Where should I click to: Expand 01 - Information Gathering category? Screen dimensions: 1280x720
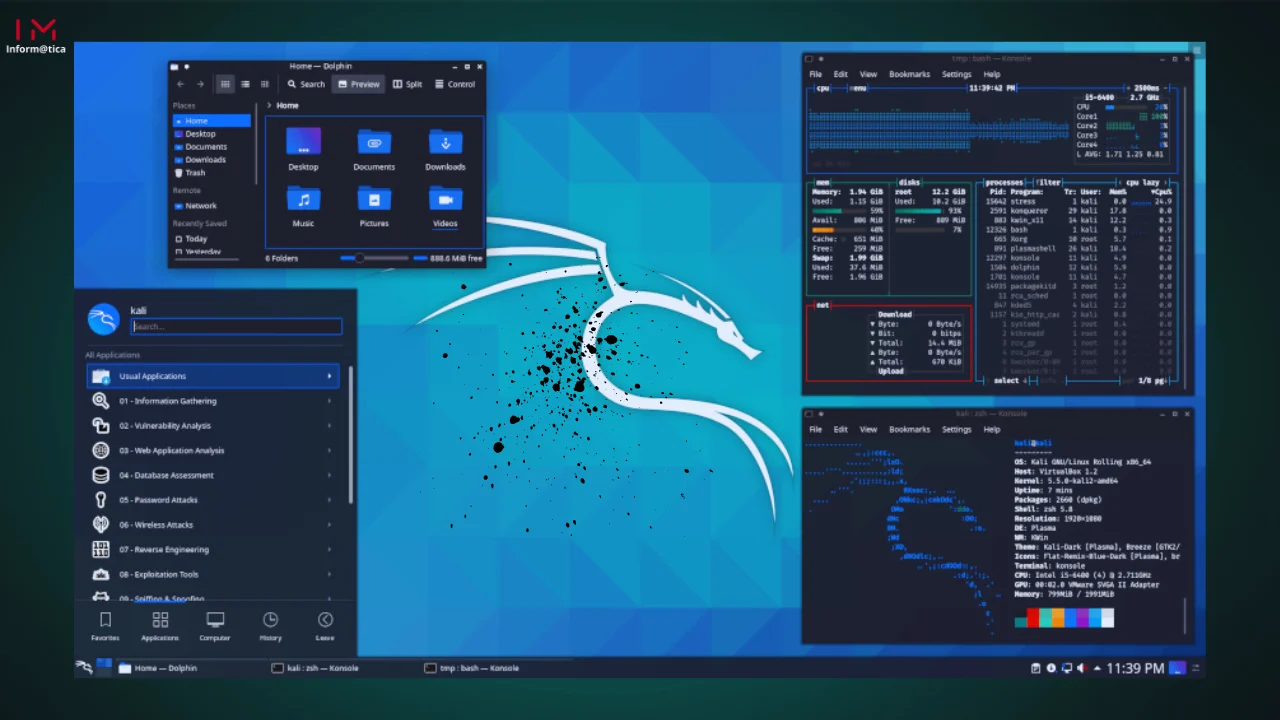tap(213, 401)
